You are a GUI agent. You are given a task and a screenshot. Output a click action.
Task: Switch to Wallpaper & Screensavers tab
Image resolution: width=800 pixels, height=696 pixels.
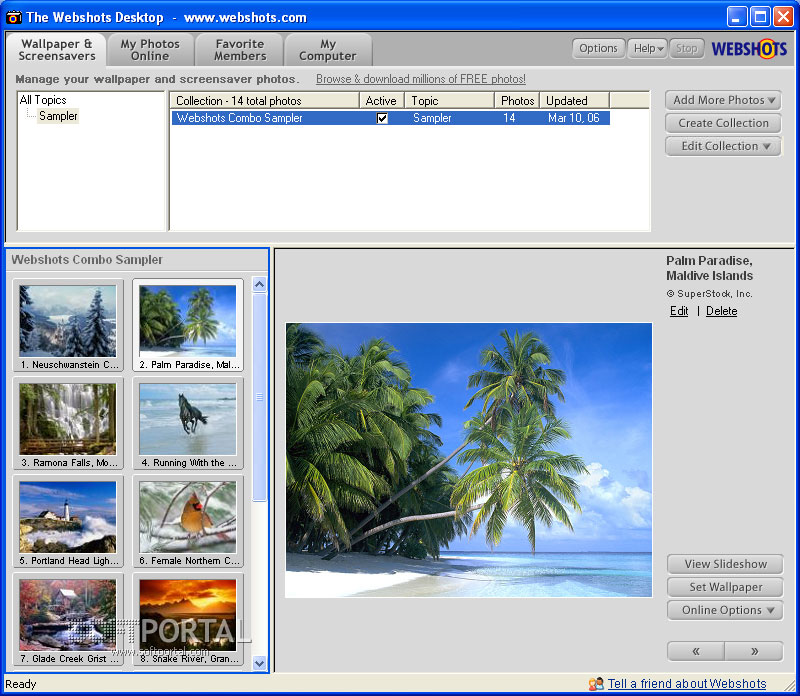tap(57, 50)
